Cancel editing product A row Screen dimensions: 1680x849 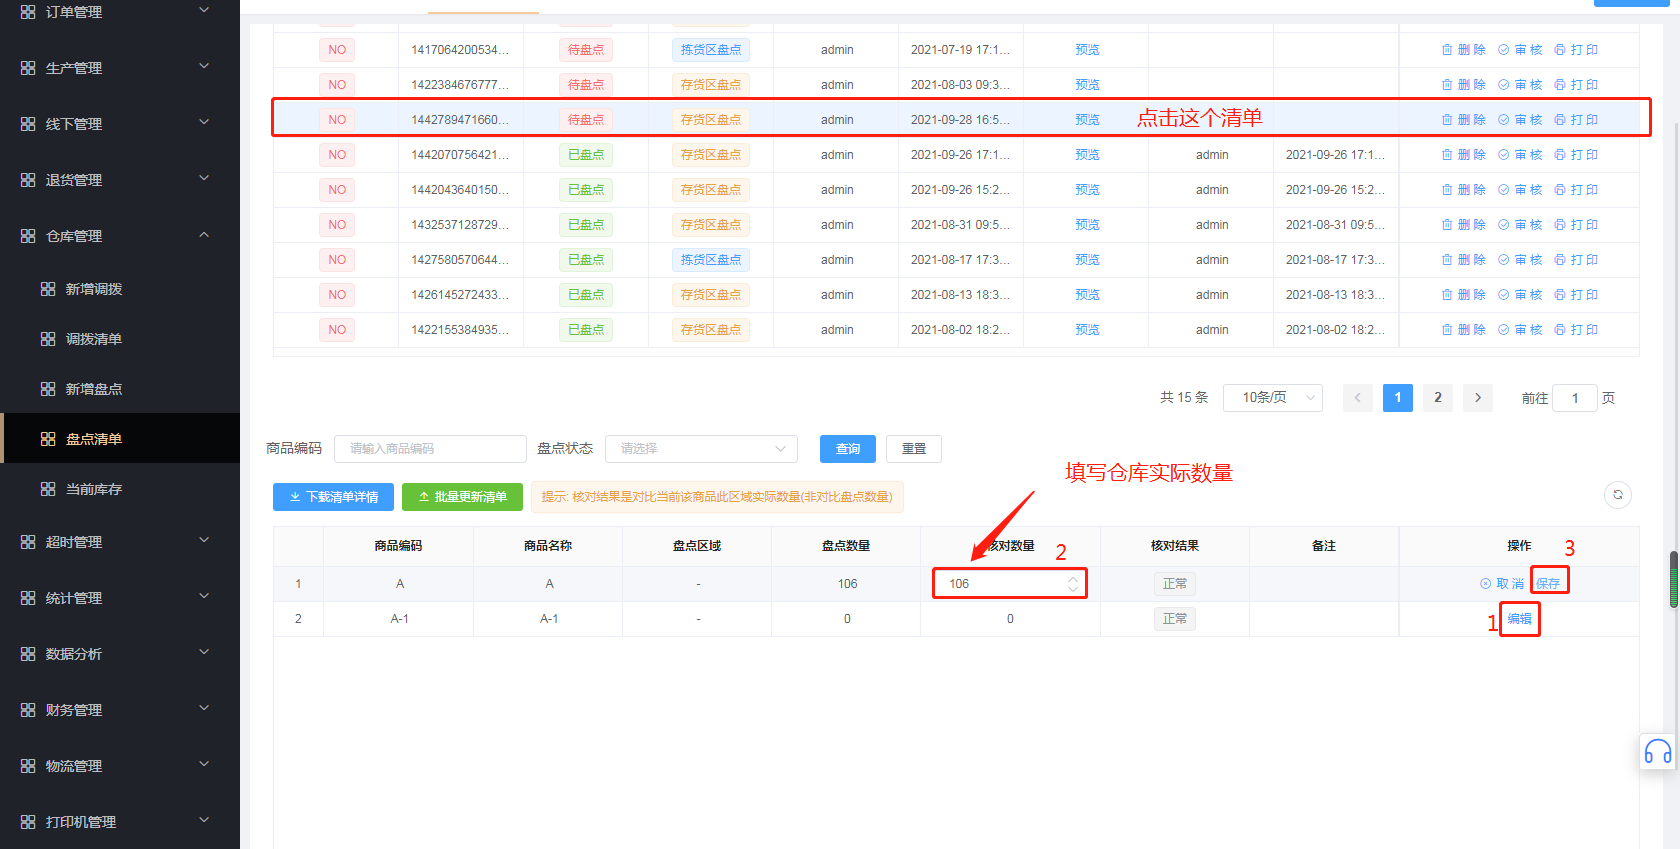1502,584
